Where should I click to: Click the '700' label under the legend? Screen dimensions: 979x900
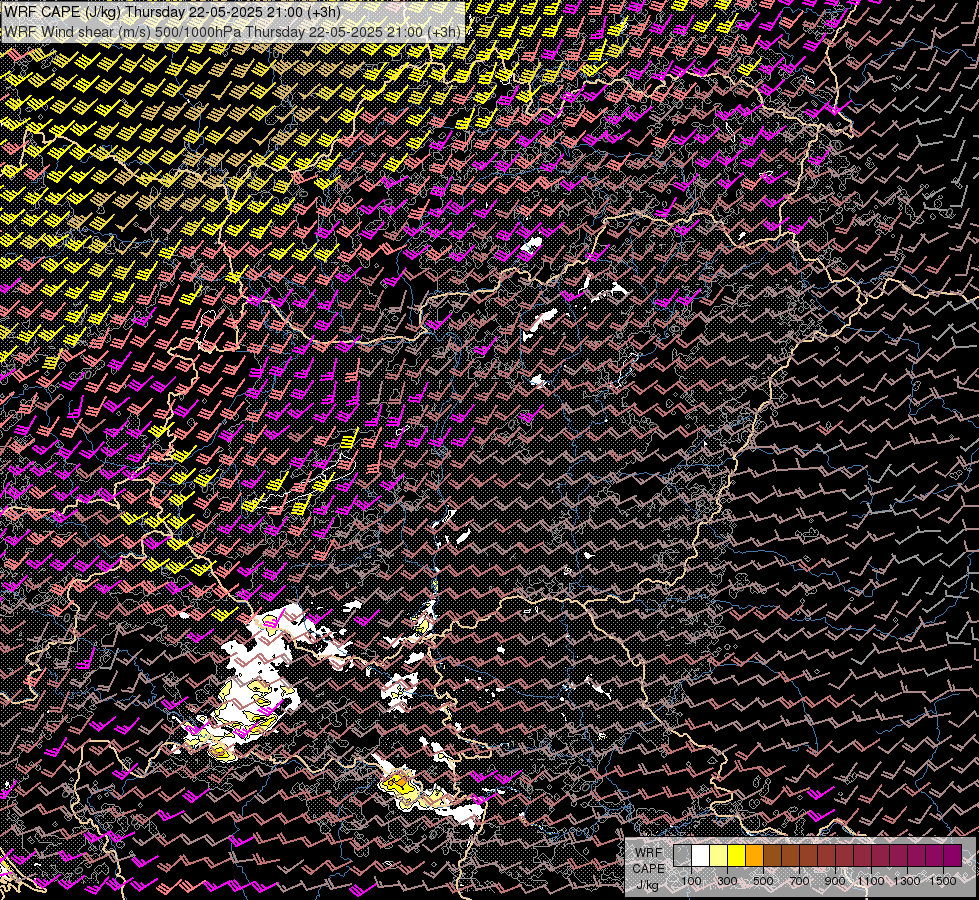pos(799,881)
